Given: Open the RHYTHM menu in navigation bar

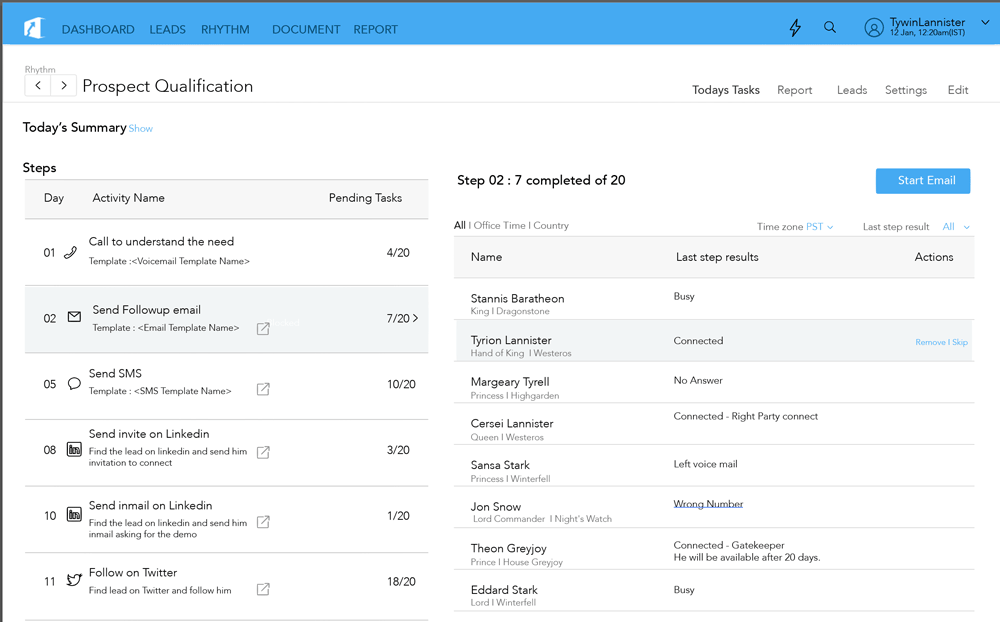Looking at the screenshot, I should click(225, 29).
